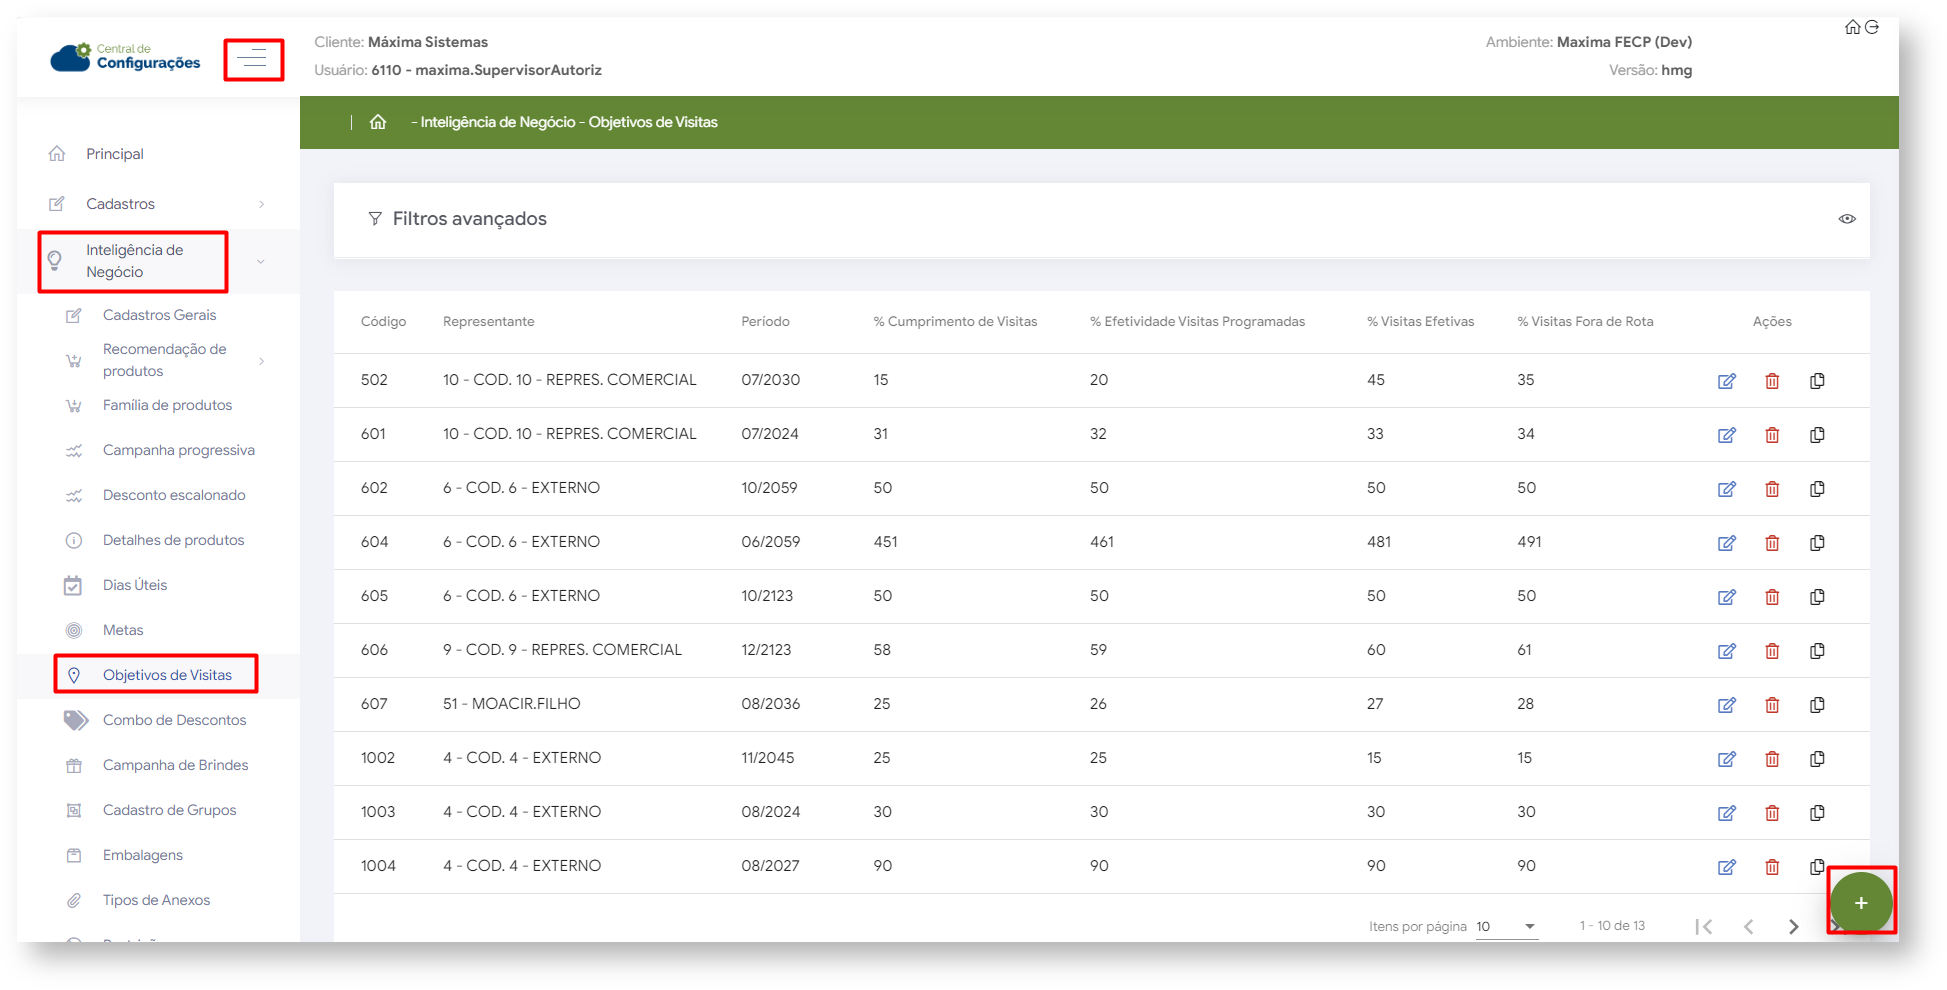Screen dimensions: 1947x990
Task: Toggle advanced filters visibility eye icon
Action: (1846, 219)
